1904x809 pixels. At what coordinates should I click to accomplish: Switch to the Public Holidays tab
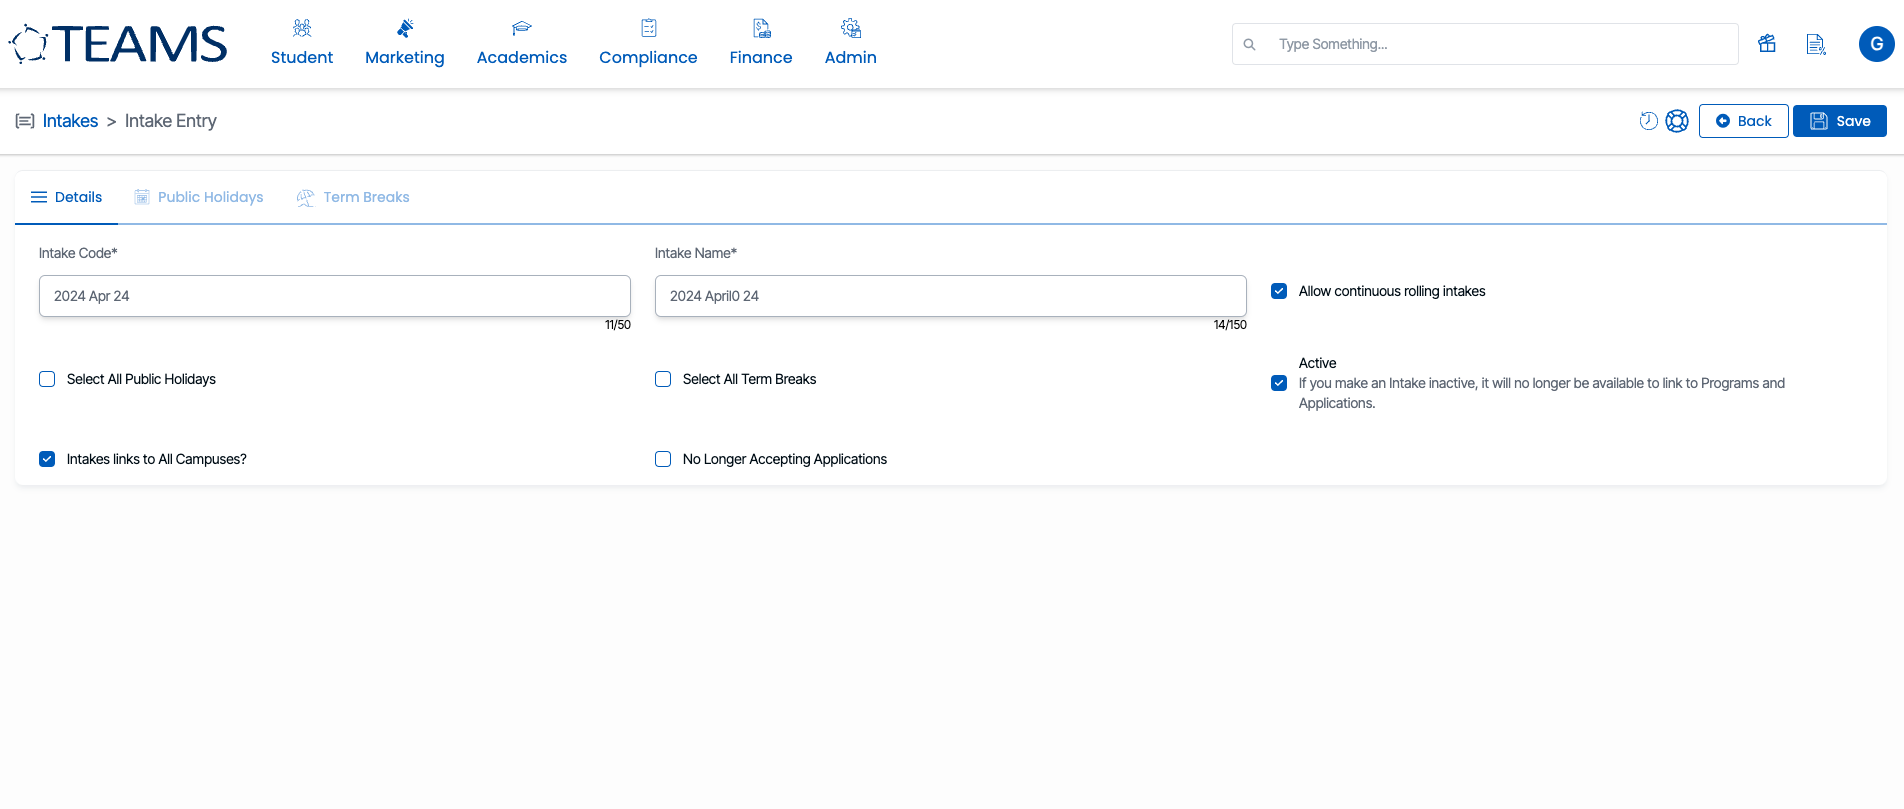click(199, 197)
